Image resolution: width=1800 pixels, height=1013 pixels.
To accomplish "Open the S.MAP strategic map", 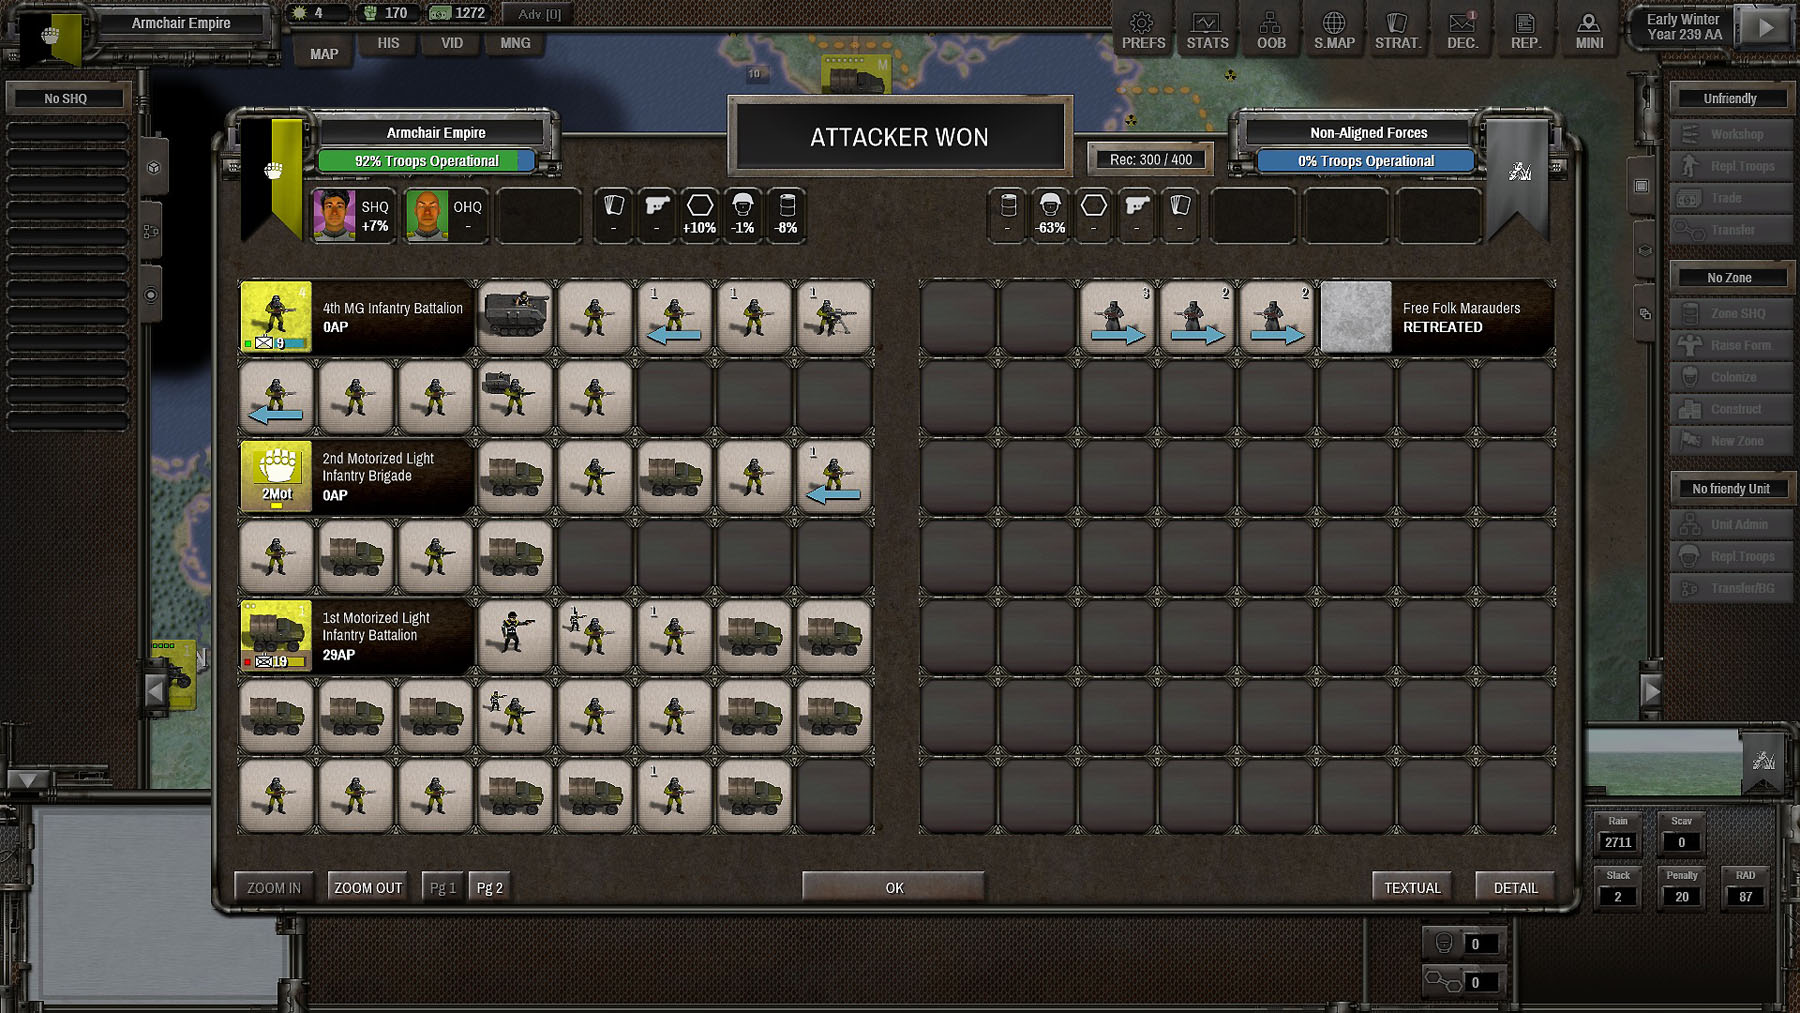I will click(x=1334, y=30).
